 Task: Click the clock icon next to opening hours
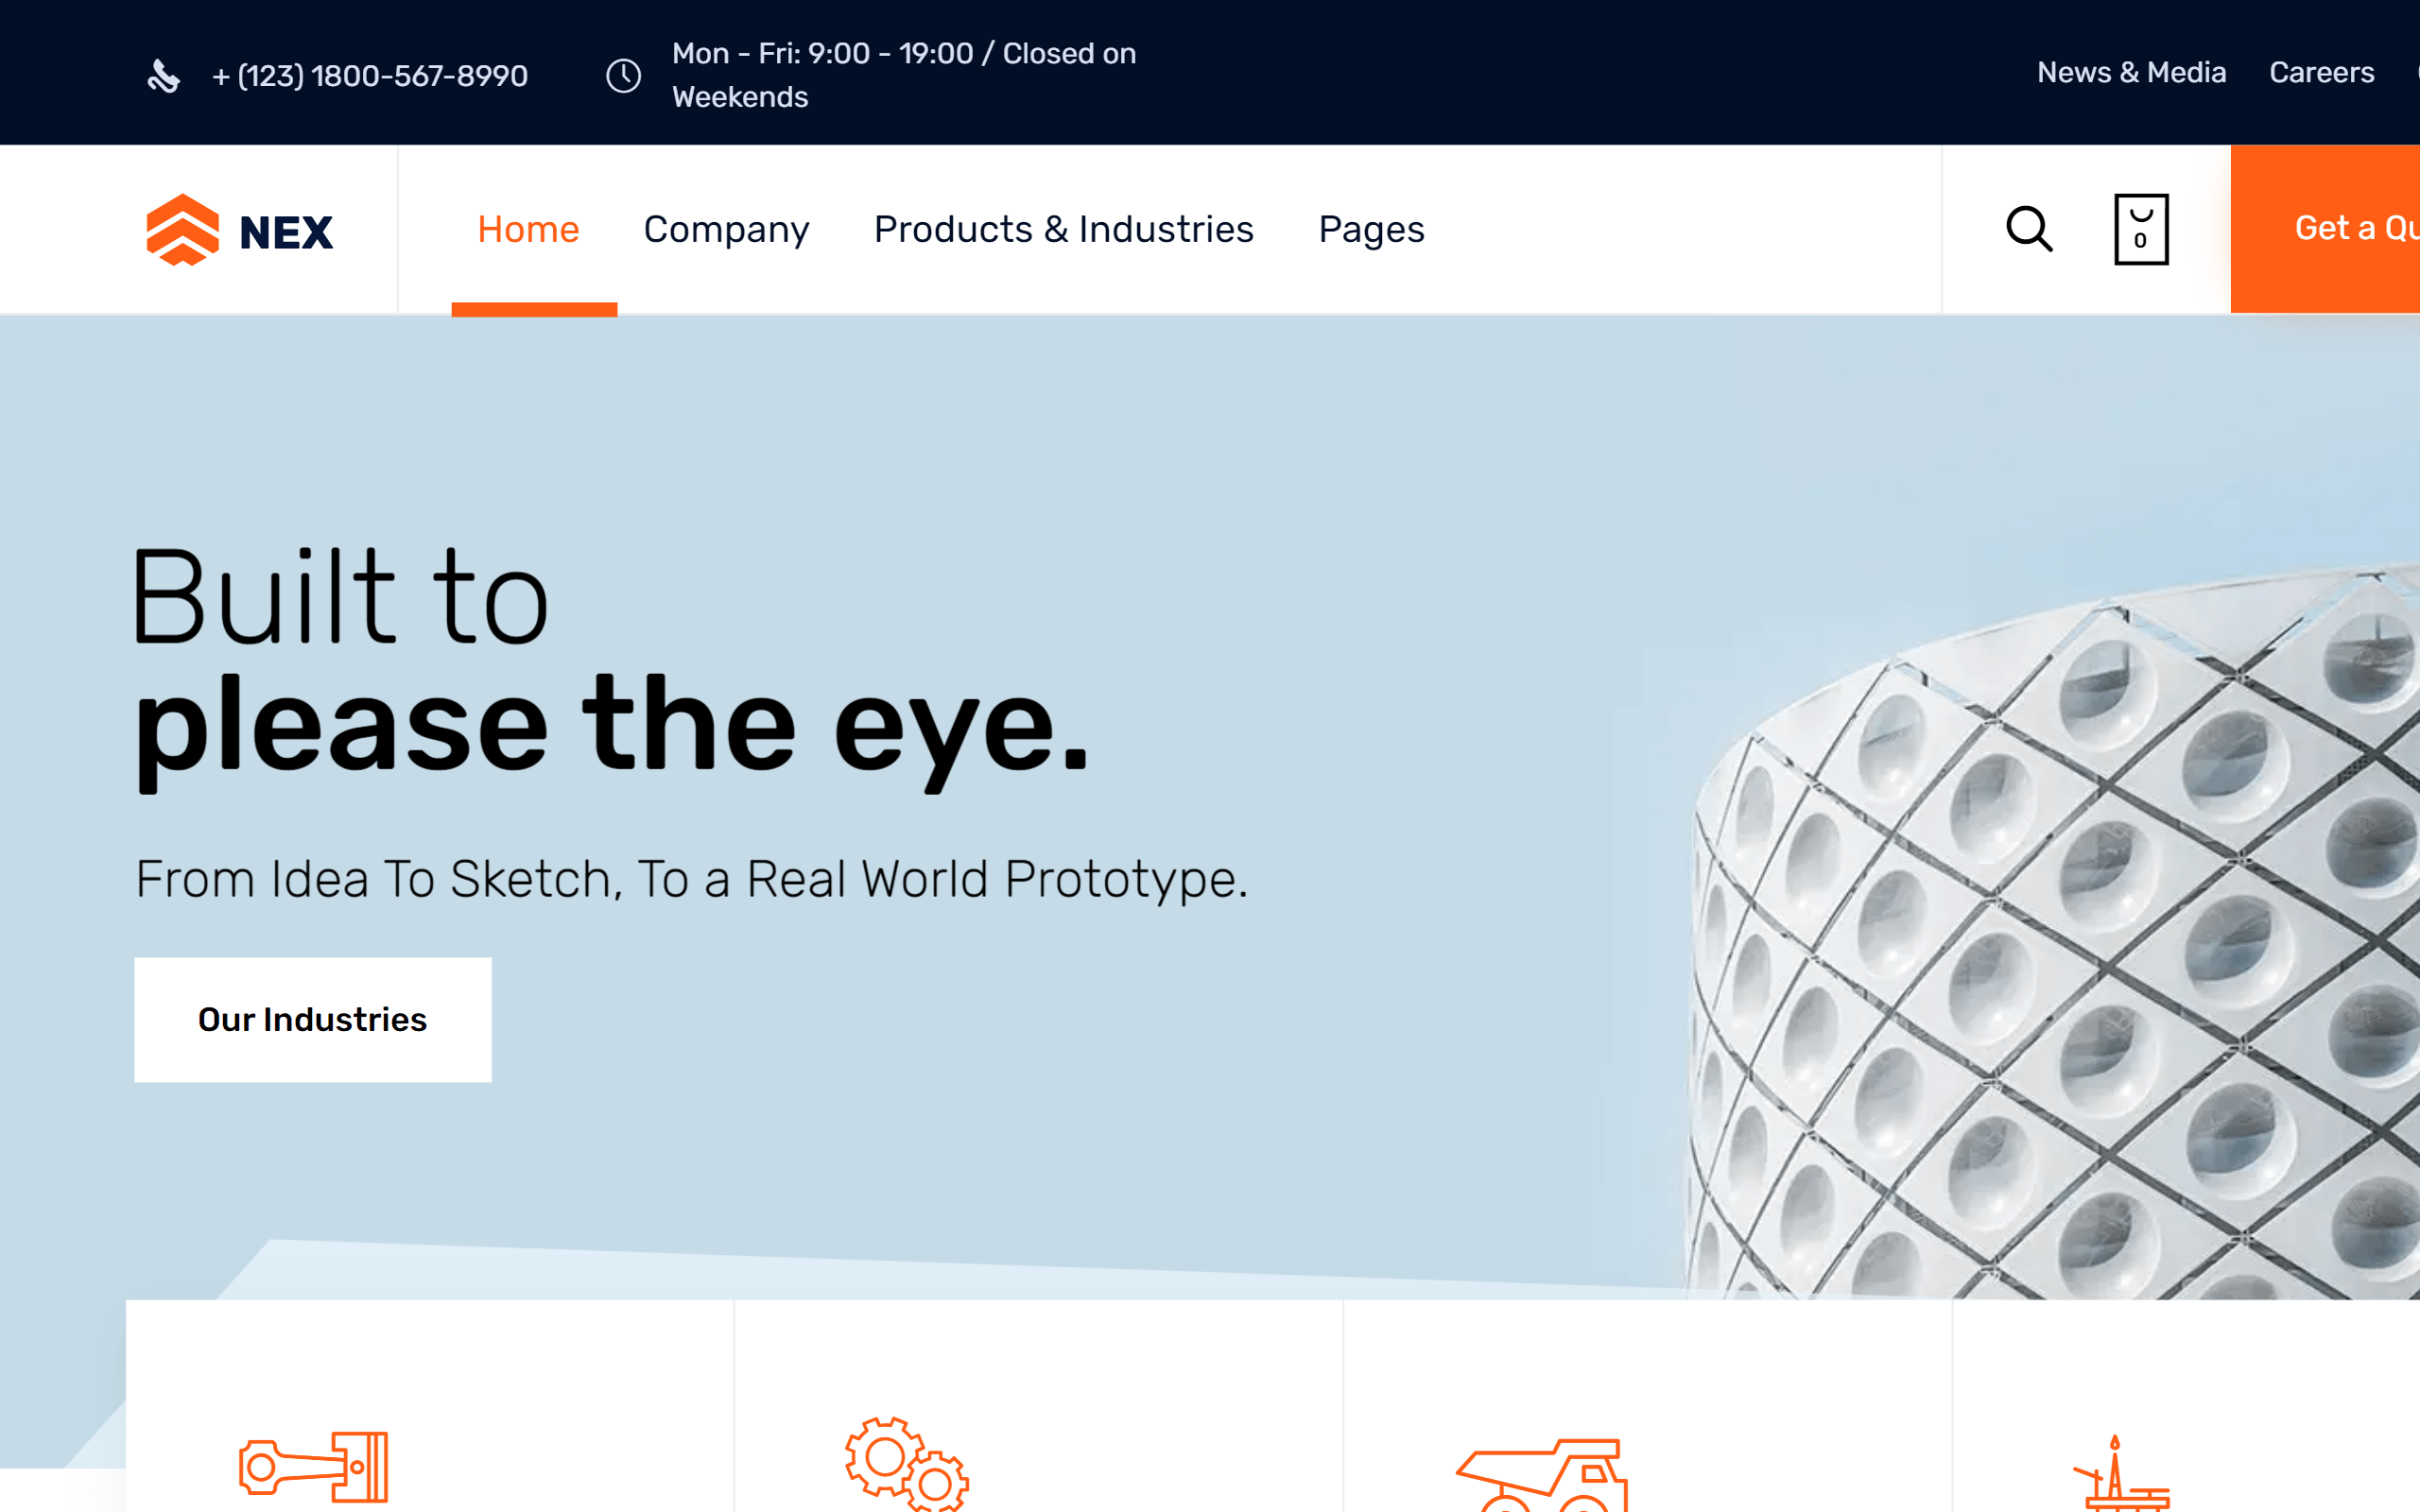pos(624,74)
